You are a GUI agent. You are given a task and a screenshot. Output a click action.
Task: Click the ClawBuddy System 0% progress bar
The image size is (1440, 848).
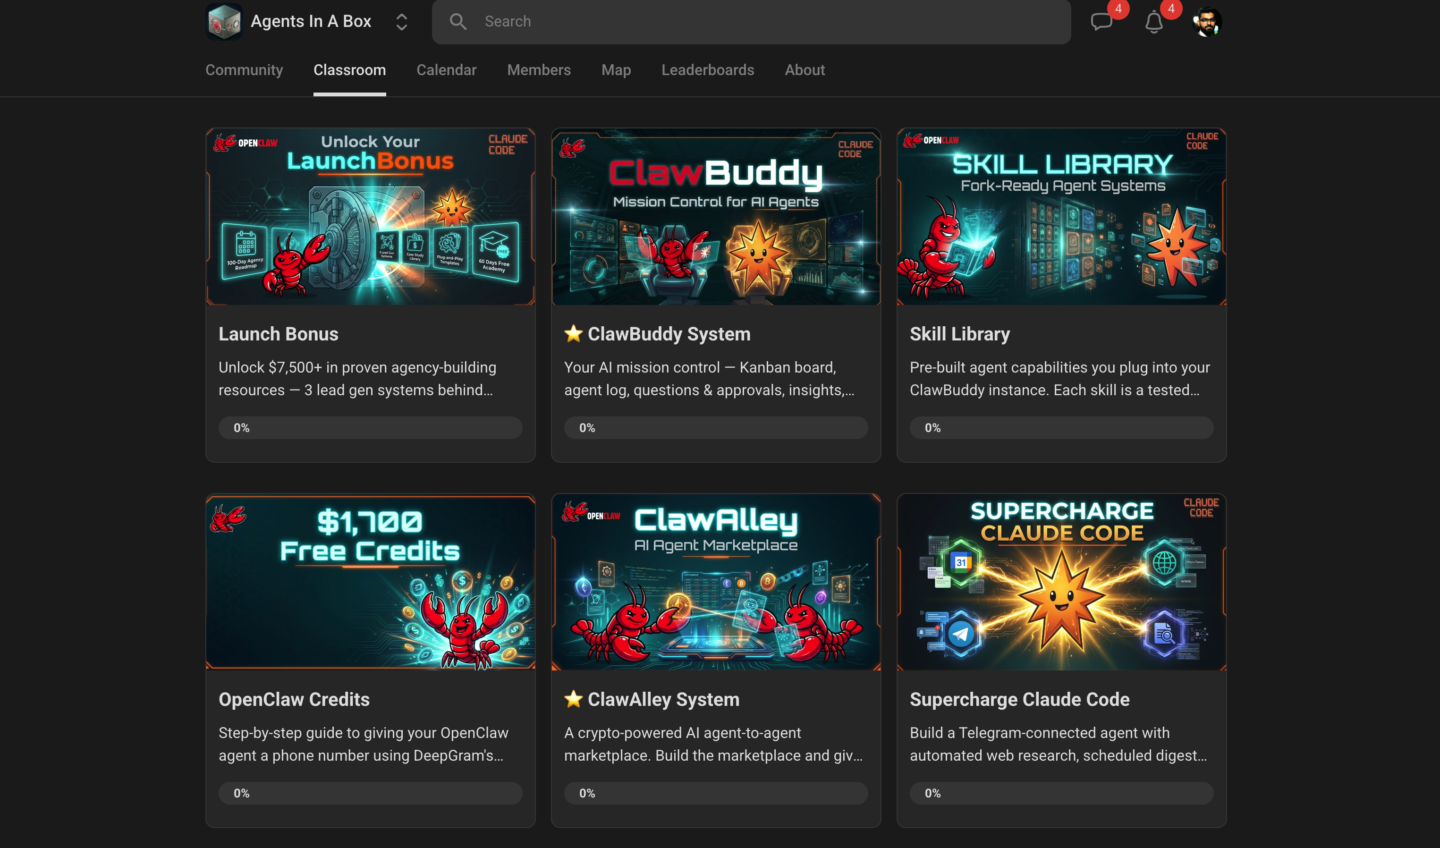[716, 428]
